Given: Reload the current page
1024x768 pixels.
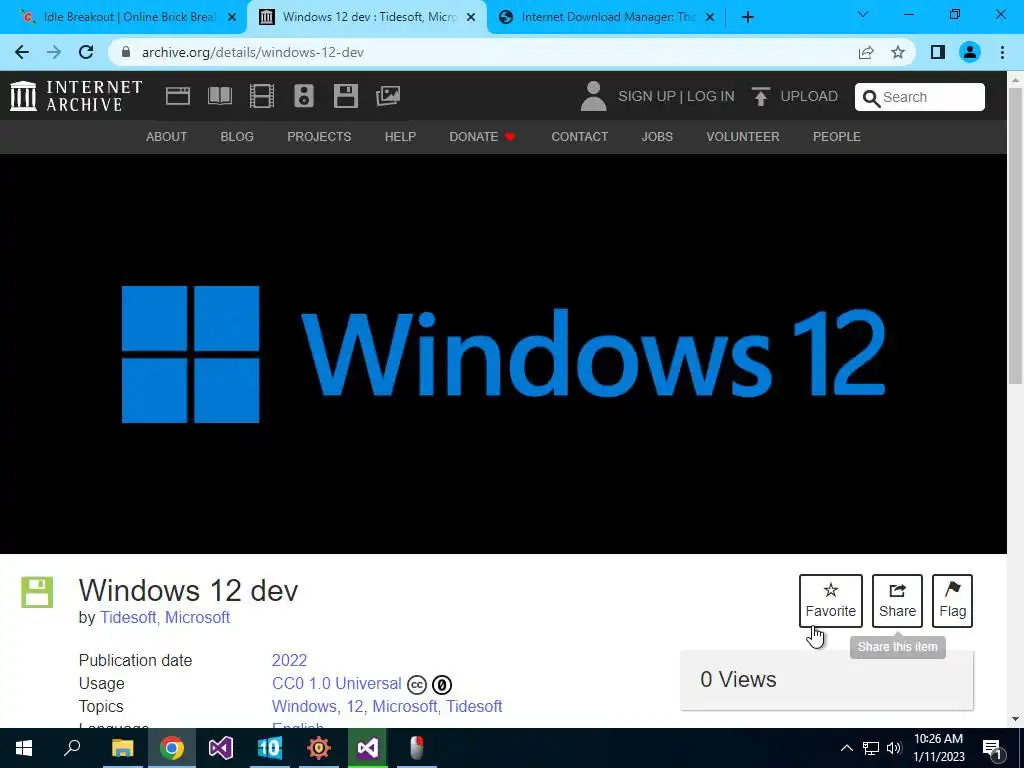Looking at the screenshot, I should coord(86,52).
